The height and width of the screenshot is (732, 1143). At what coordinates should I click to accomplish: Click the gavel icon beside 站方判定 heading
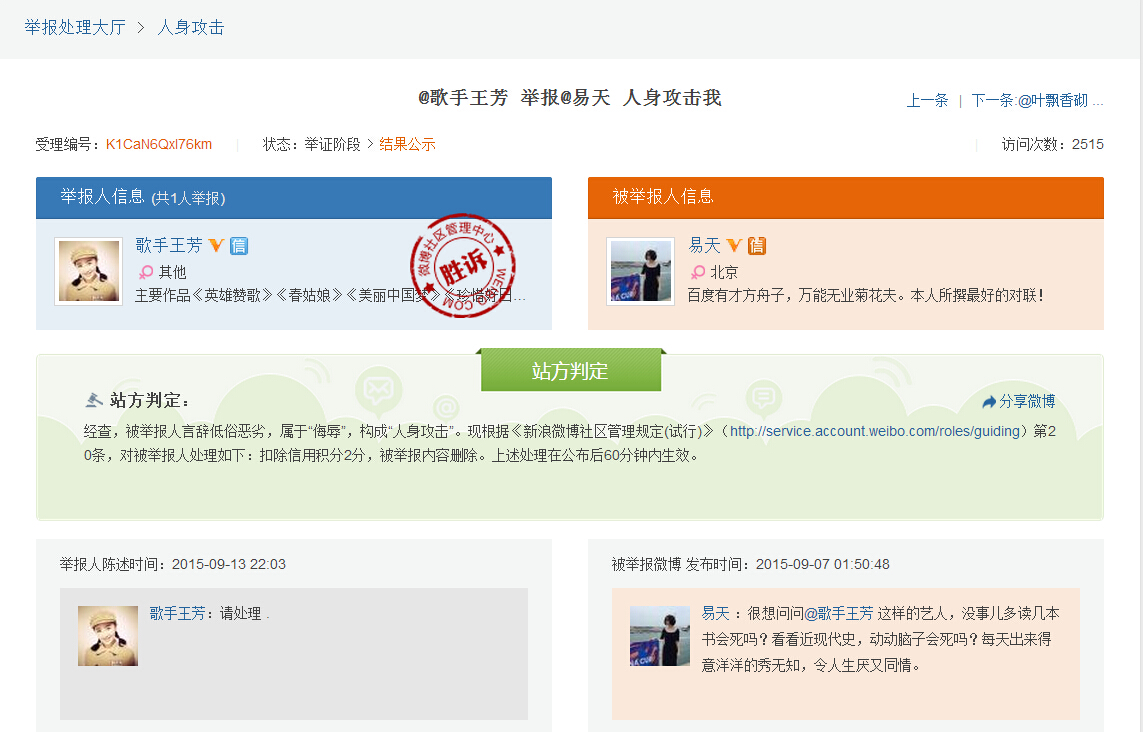[x=95, y=400]
